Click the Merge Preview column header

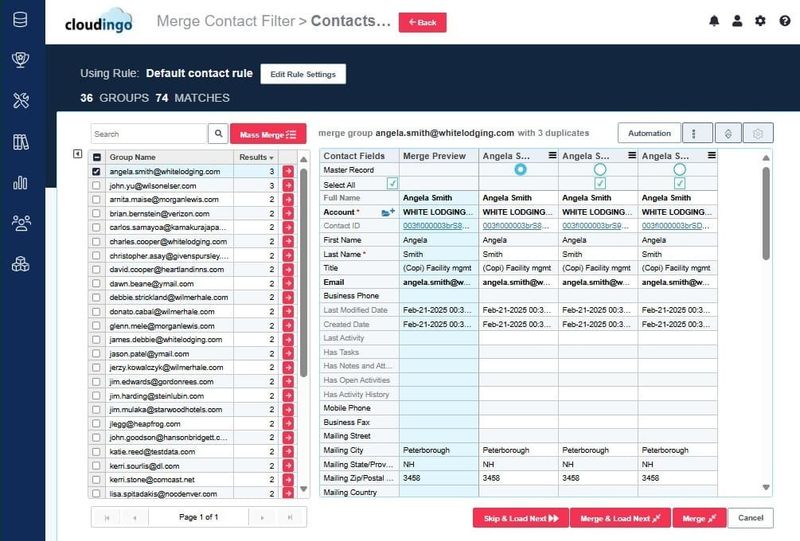point(439,156)
